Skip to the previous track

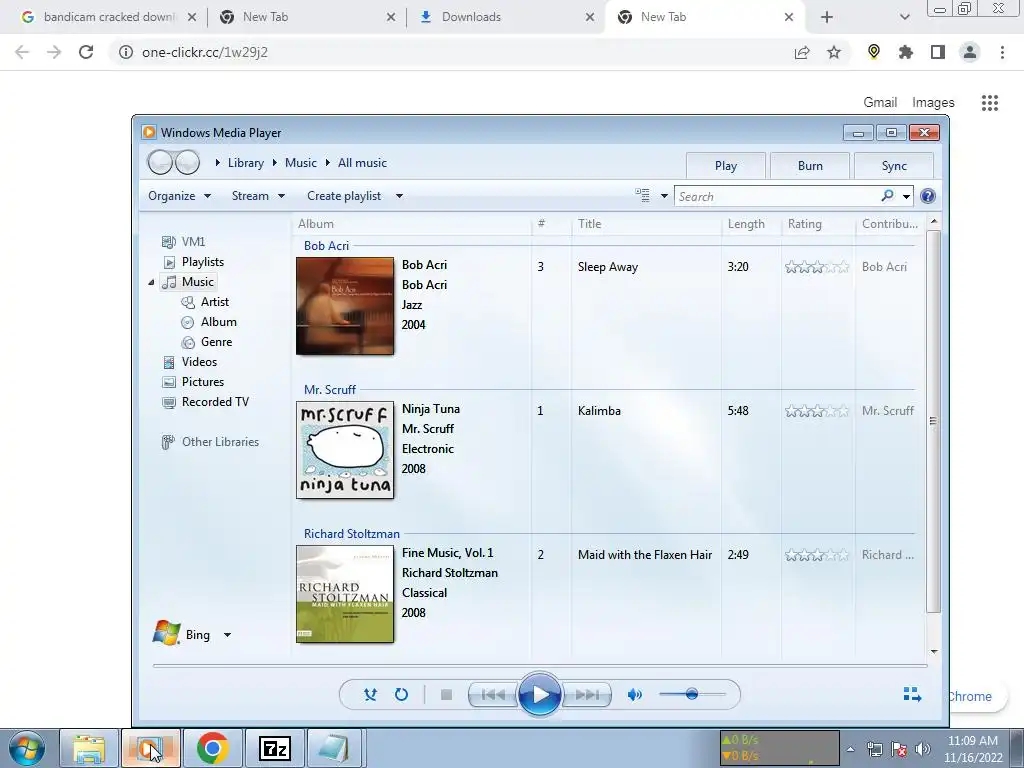click(493, 694)
